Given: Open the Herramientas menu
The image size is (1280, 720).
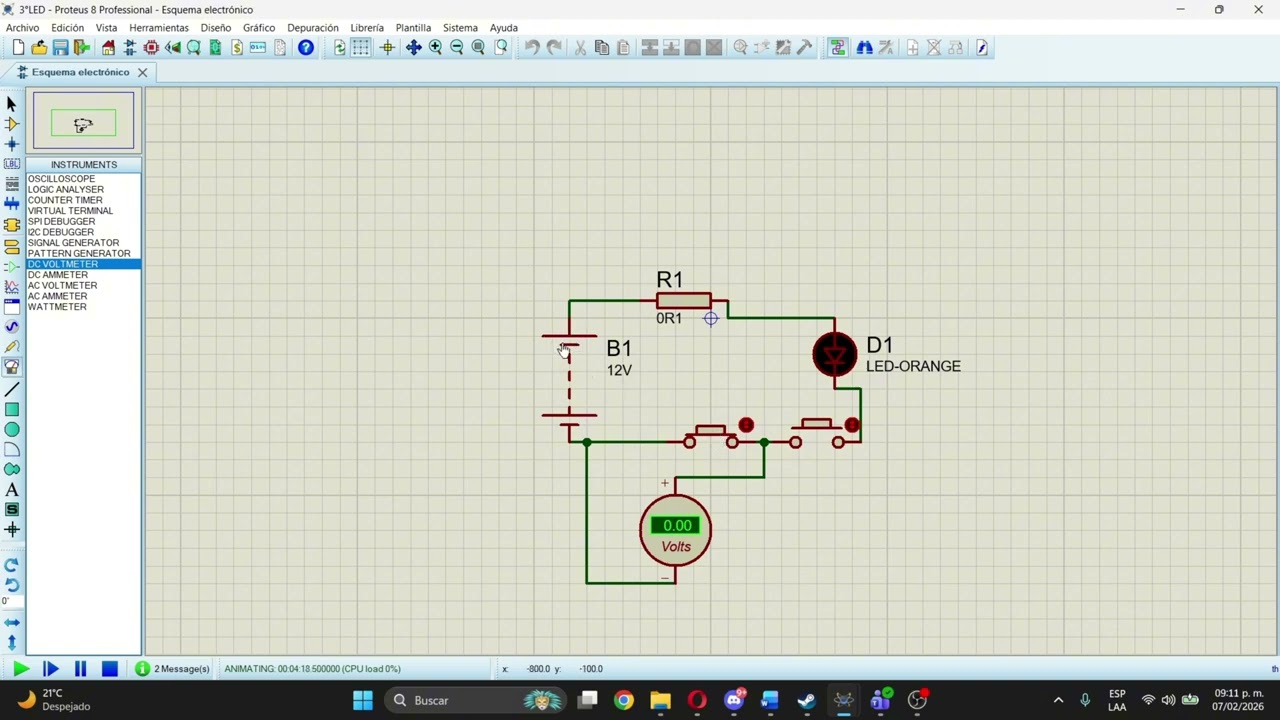Looking at the screenshot, I should (x=158, y=28).
